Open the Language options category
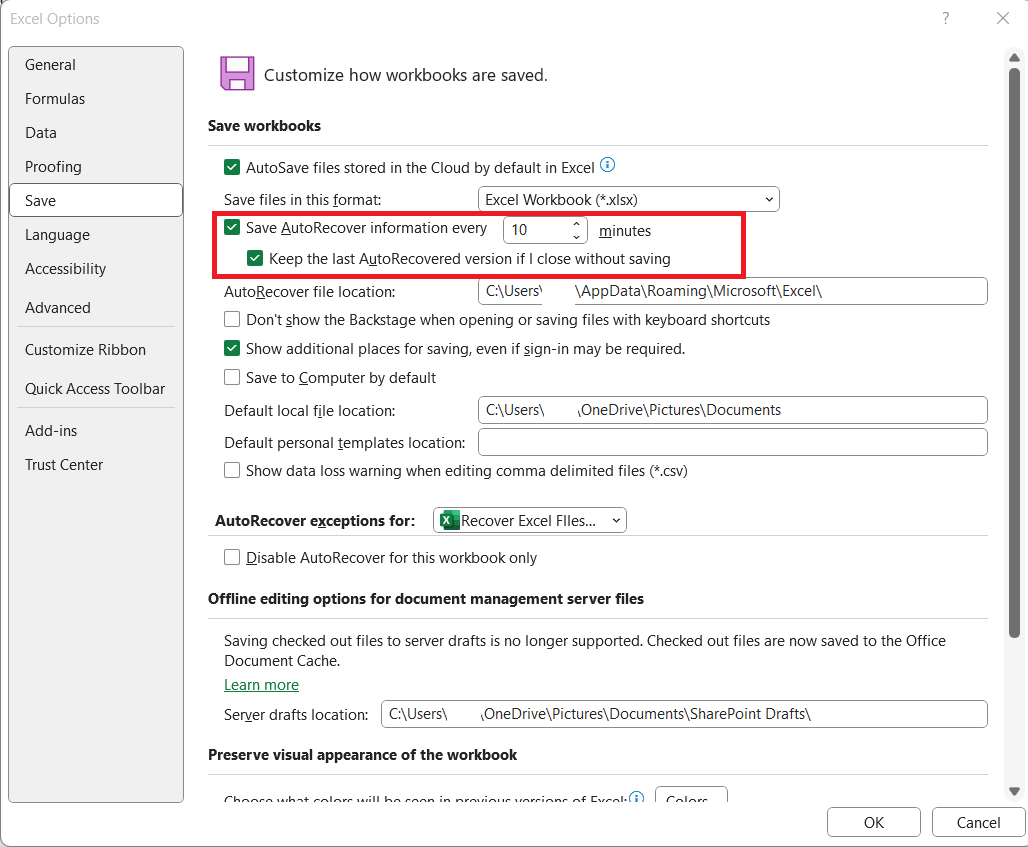1028x847 pixels. 96,235
